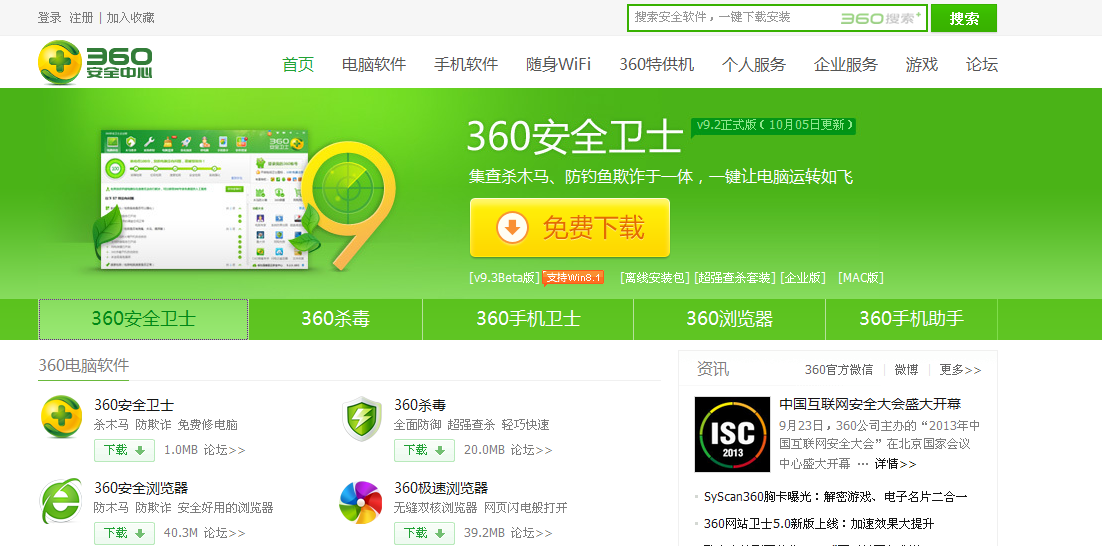
Task: Open 论坛 navigation item
Action: [x=982, y=65]
